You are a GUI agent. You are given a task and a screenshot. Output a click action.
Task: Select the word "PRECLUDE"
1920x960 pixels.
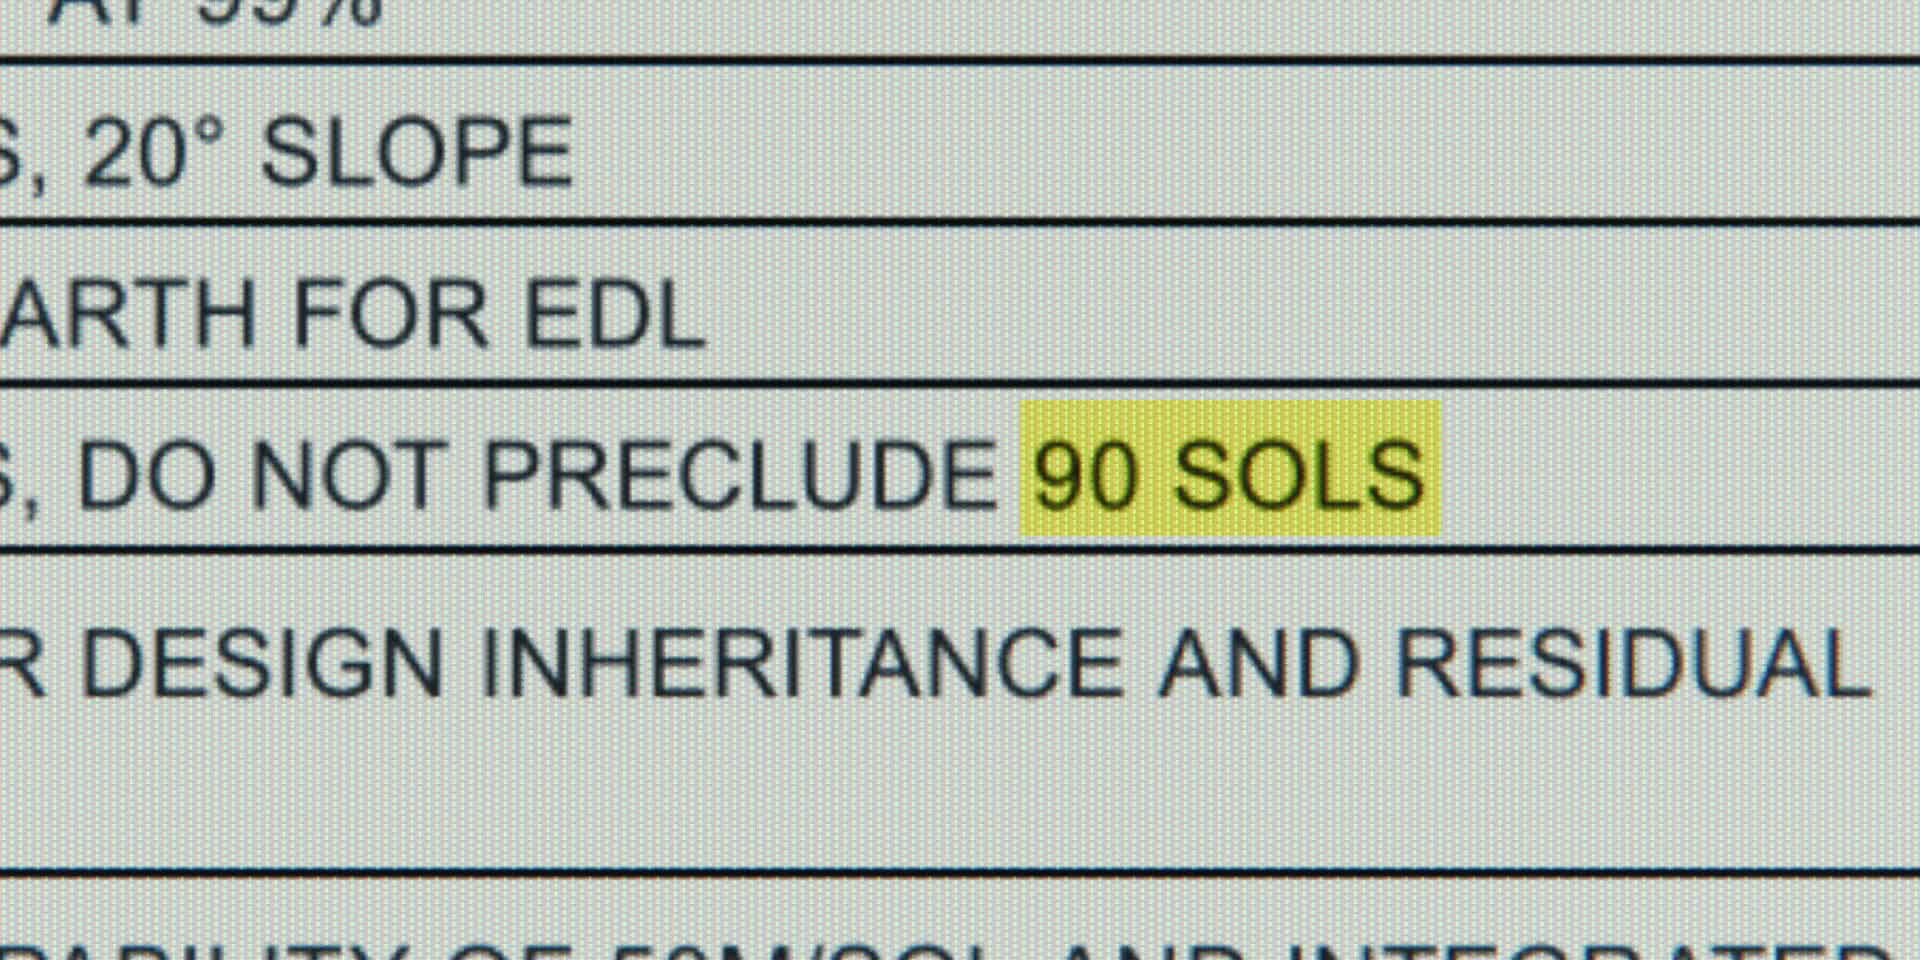coord(739,475)
